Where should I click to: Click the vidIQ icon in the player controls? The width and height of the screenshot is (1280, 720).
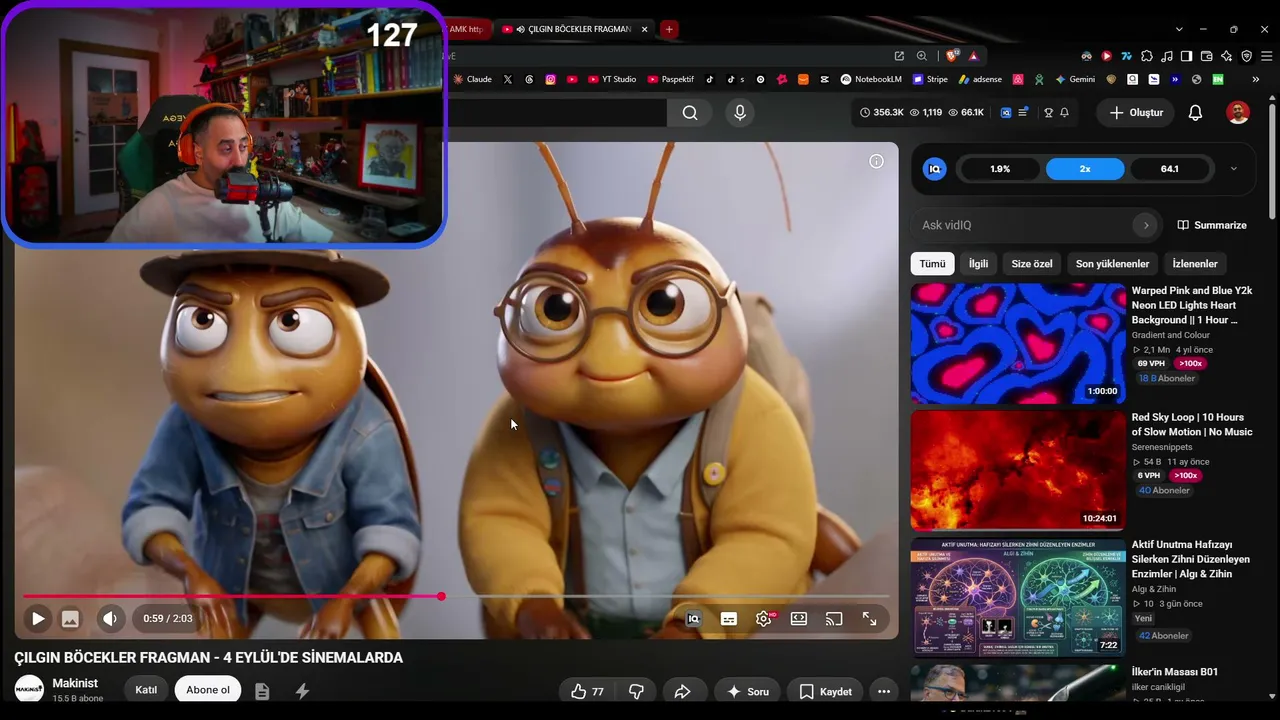693,619
